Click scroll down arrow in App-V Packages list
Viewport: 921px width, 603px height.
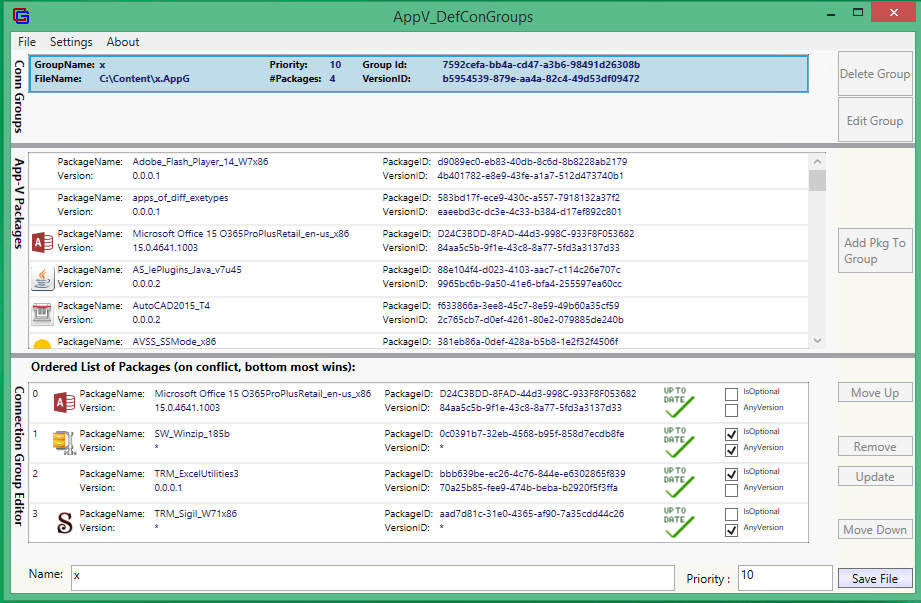[817, 341]
